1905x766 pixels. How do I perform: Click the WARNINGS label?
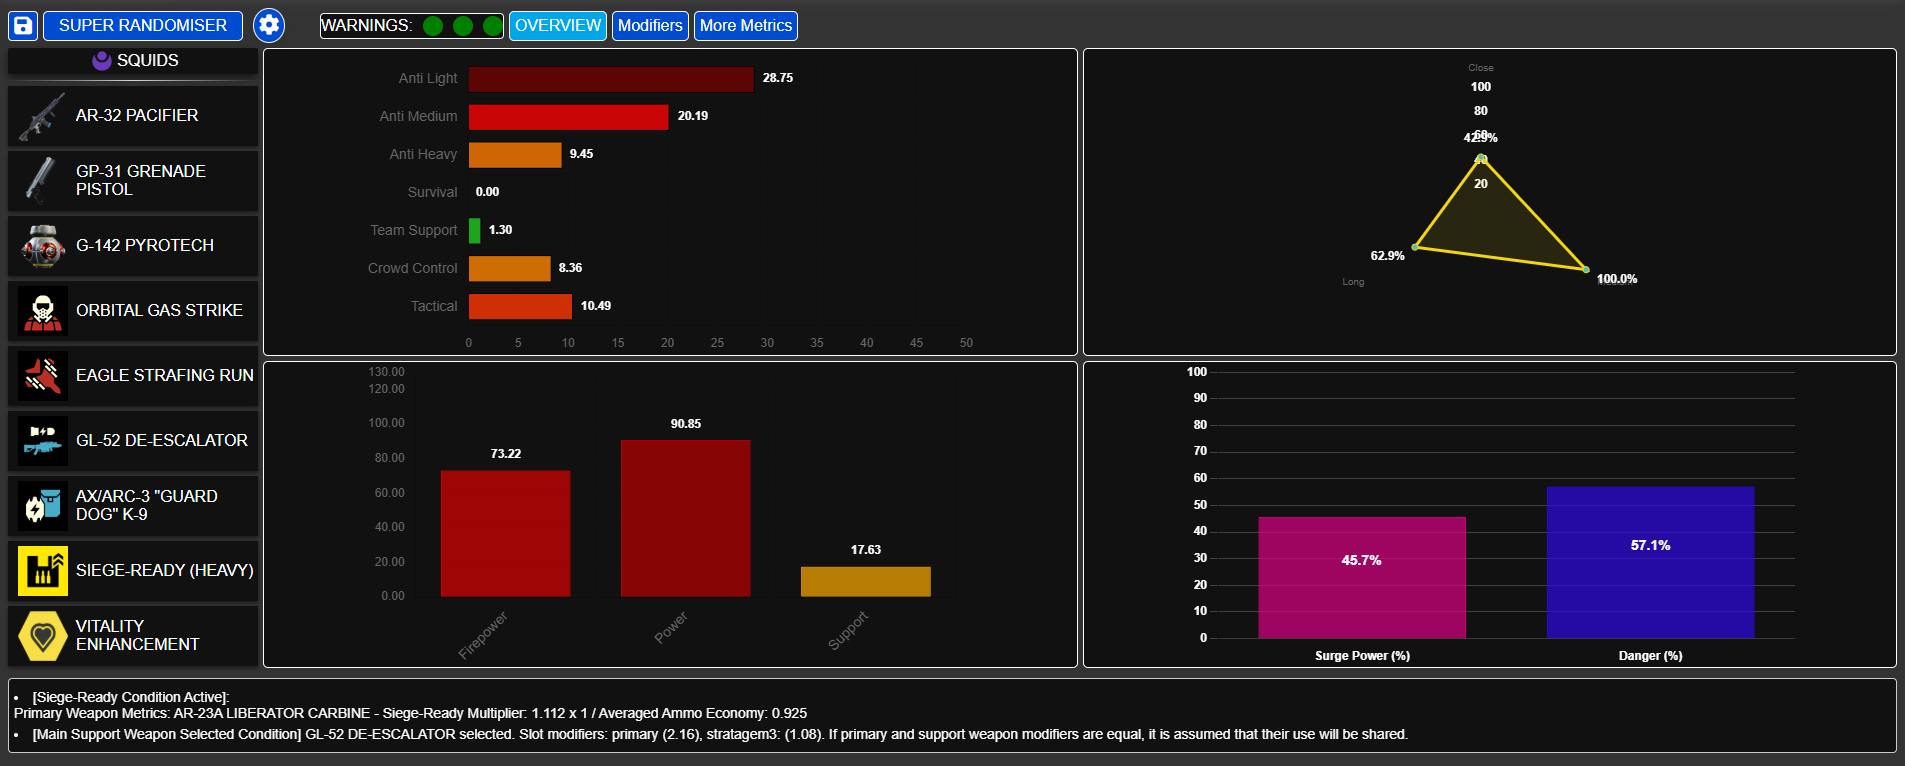[x=366, y=26]
